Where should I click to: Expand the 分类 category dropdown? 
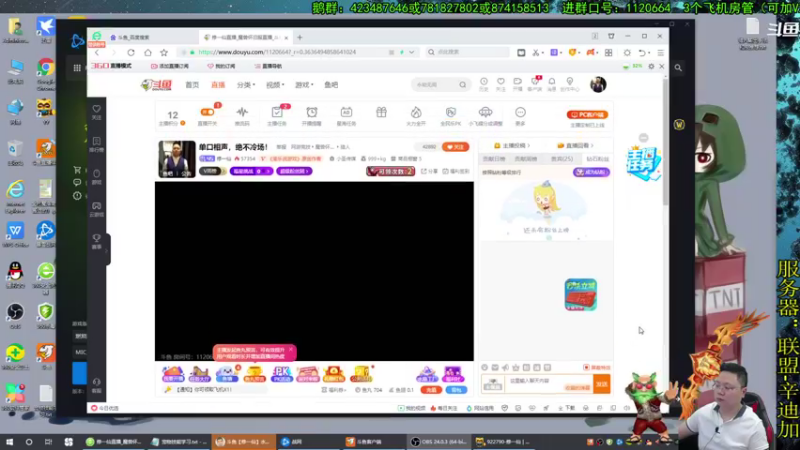coord(246,85)
